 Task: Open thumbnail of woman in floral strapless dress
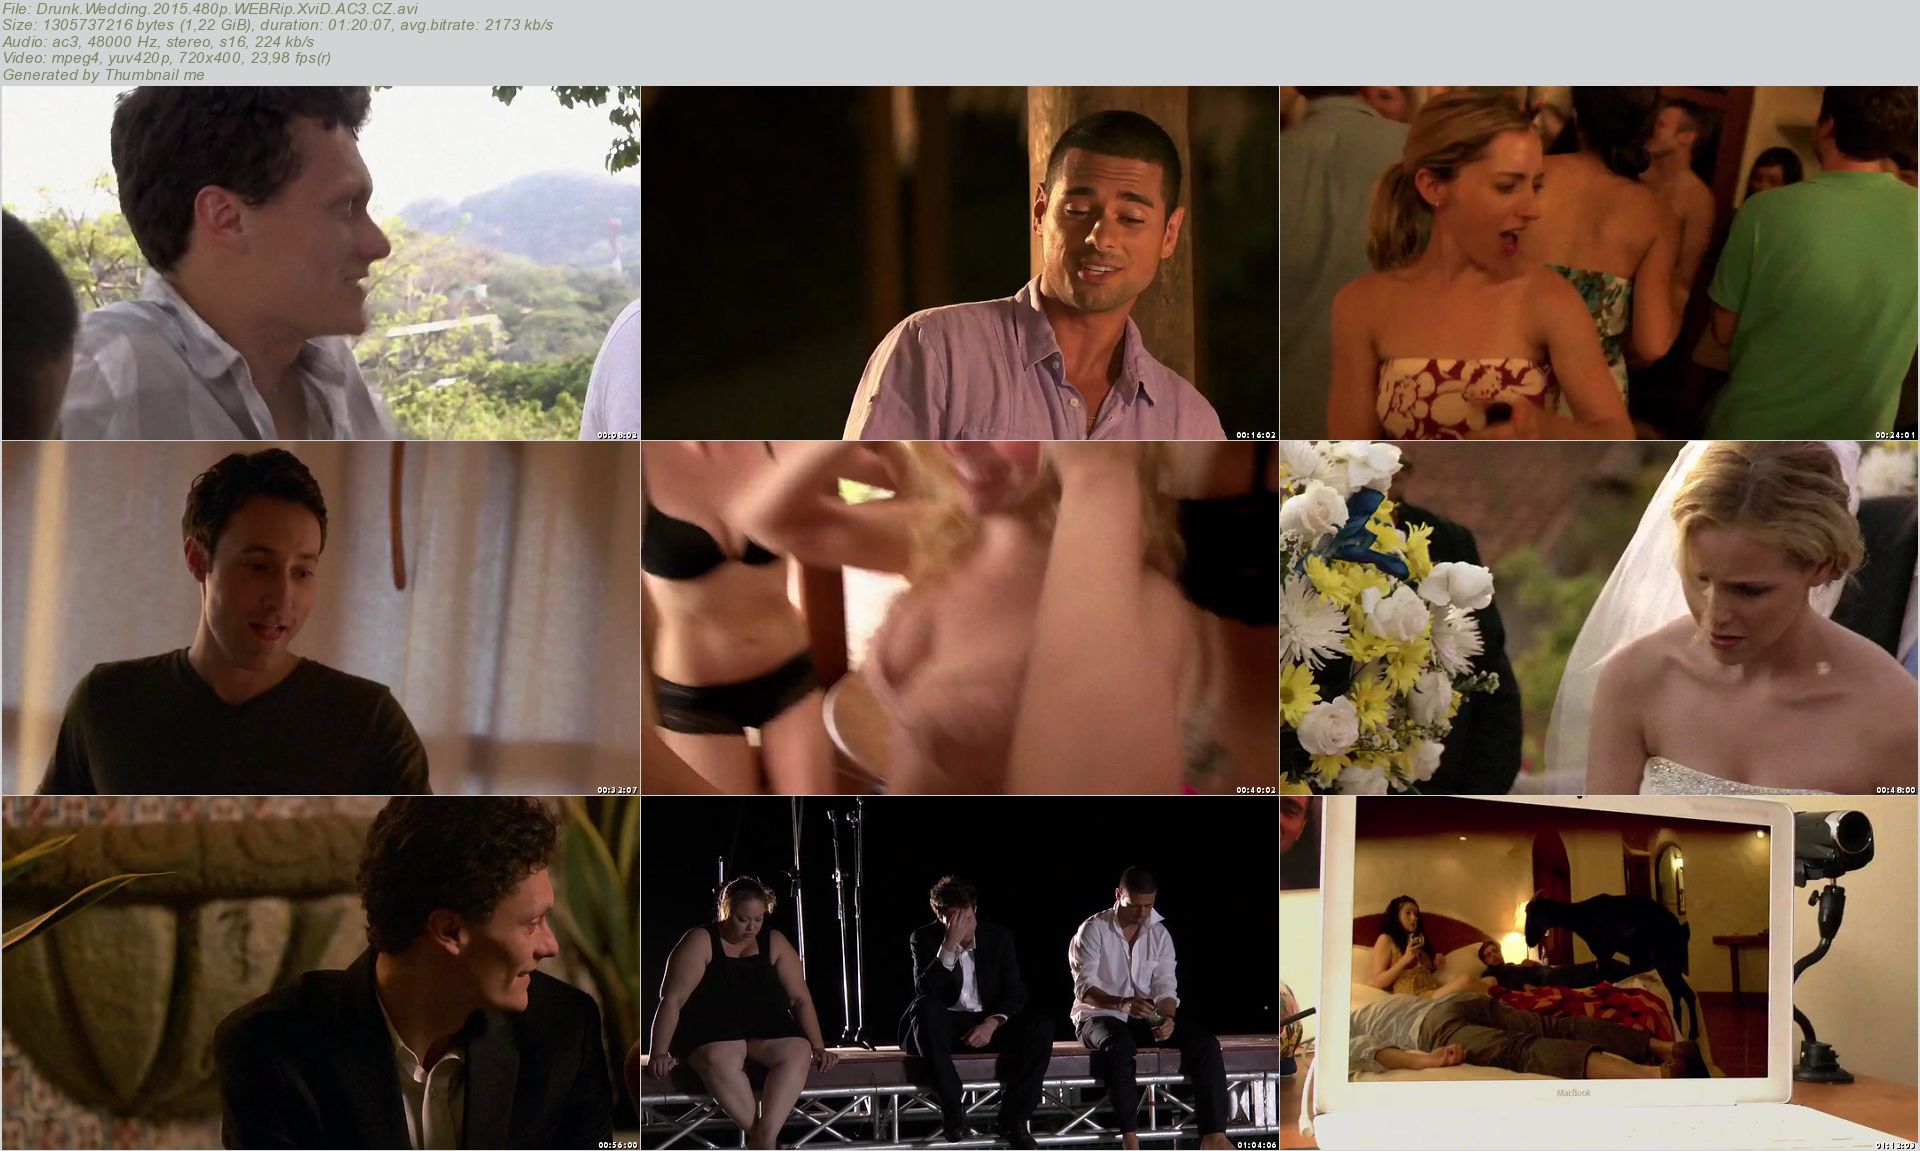click(1598, 262)
